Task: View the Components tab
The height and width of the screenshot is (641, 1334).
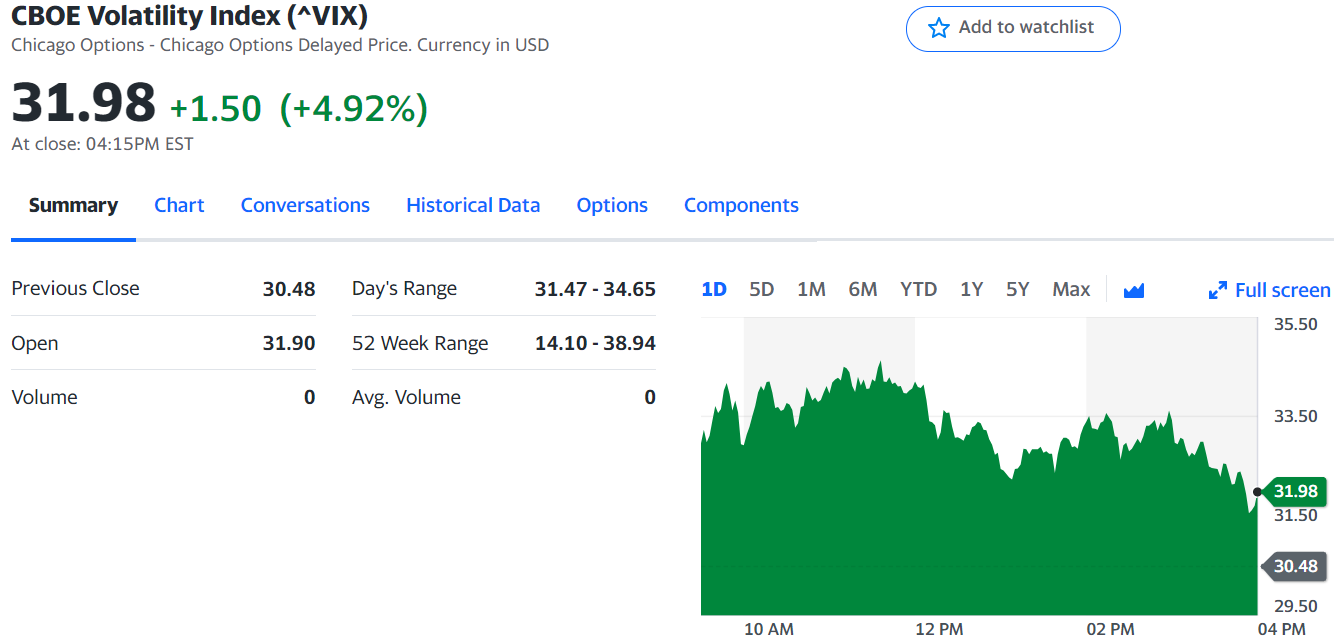Action: (x=741, y=205)
